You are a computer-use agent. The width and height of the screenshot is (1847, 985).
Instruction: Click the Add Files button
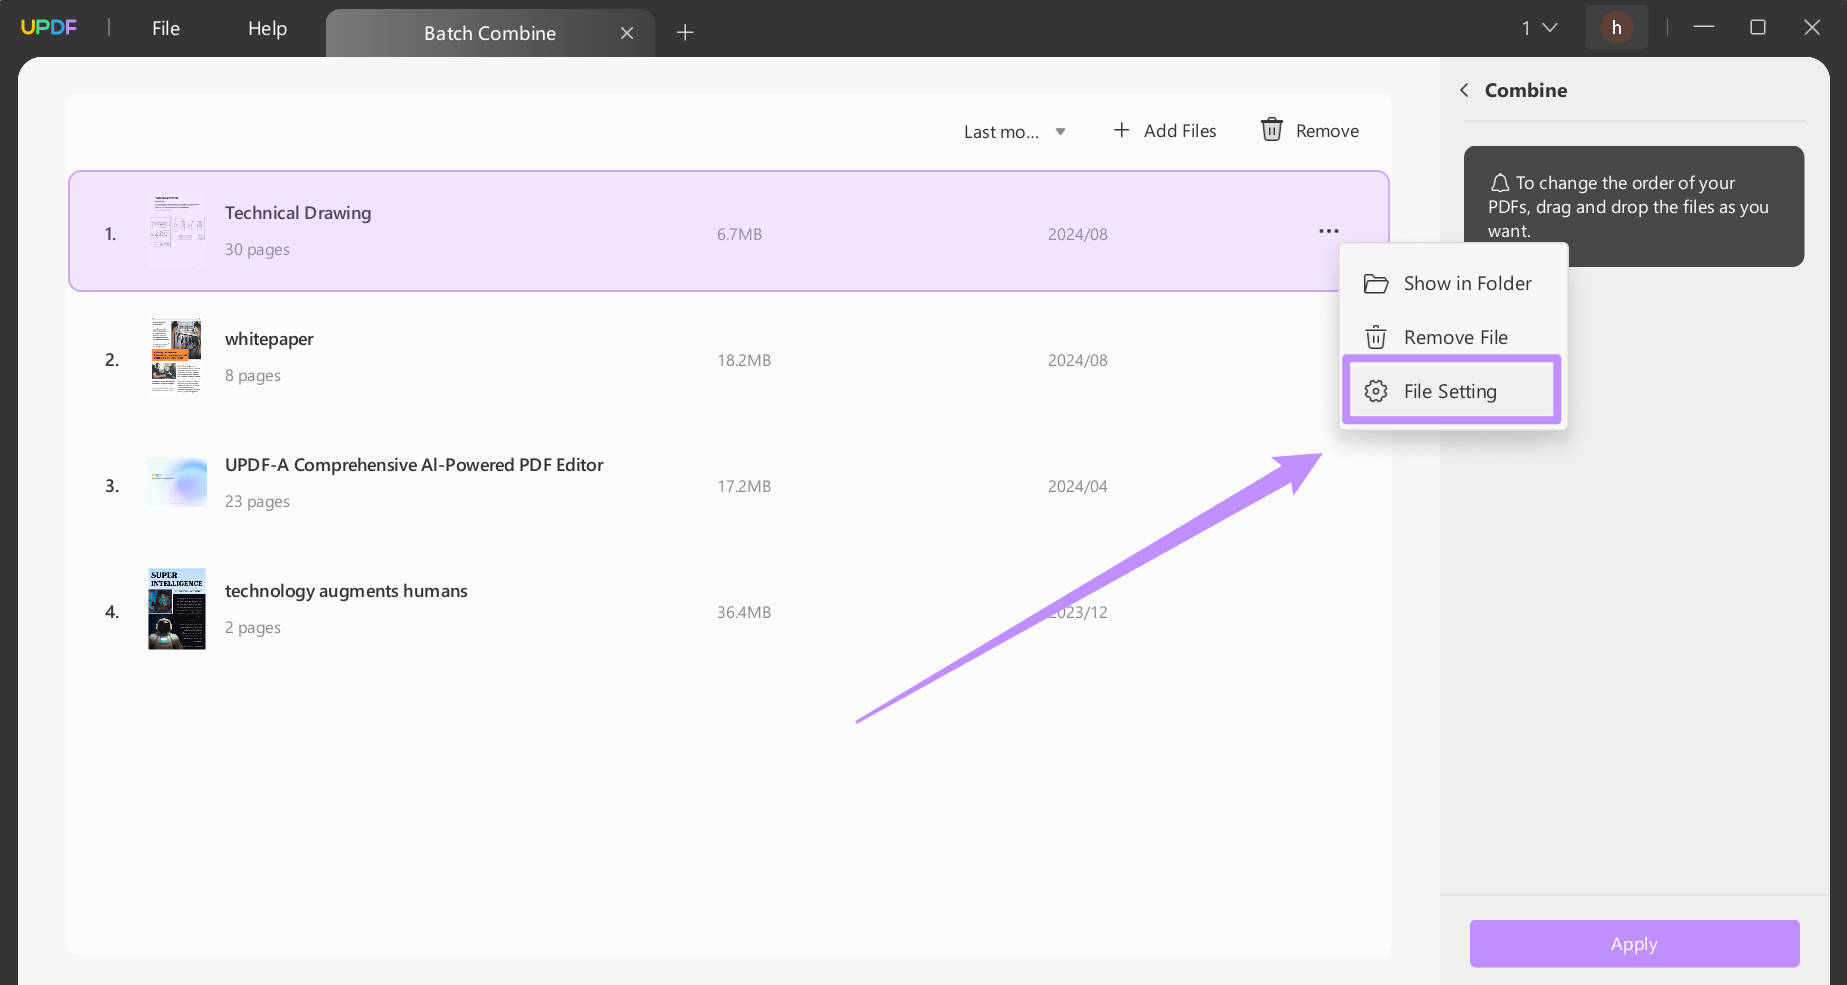[1165, 131]
